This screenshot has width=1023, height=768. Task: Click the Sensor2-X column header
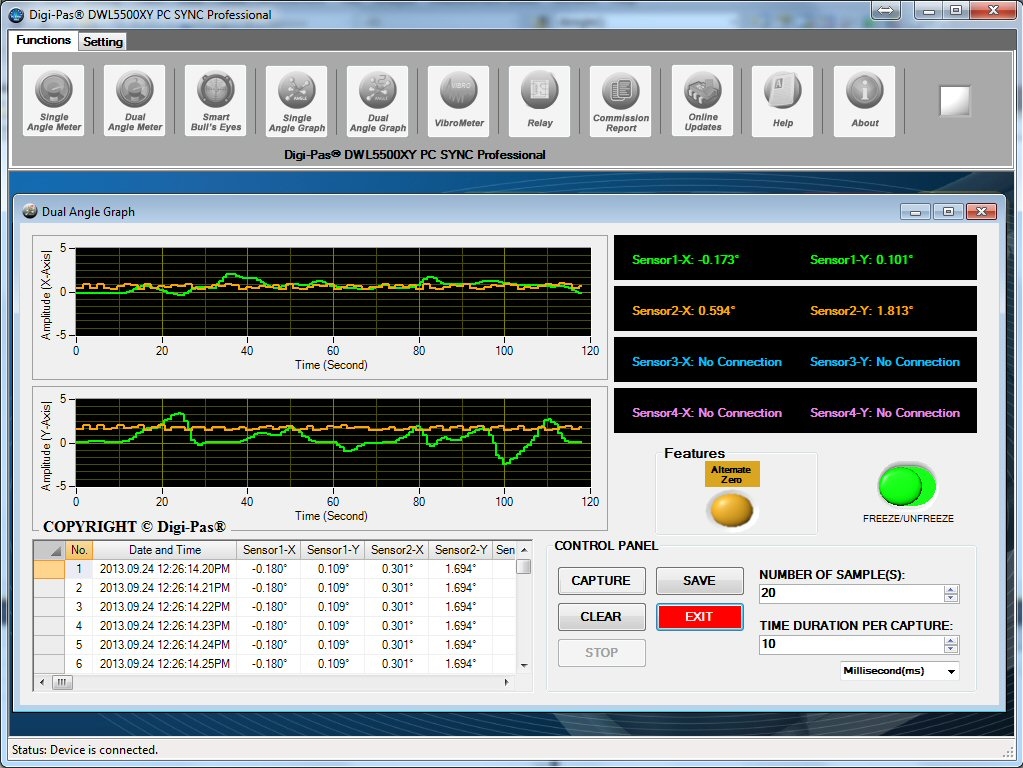click(397, 550)
